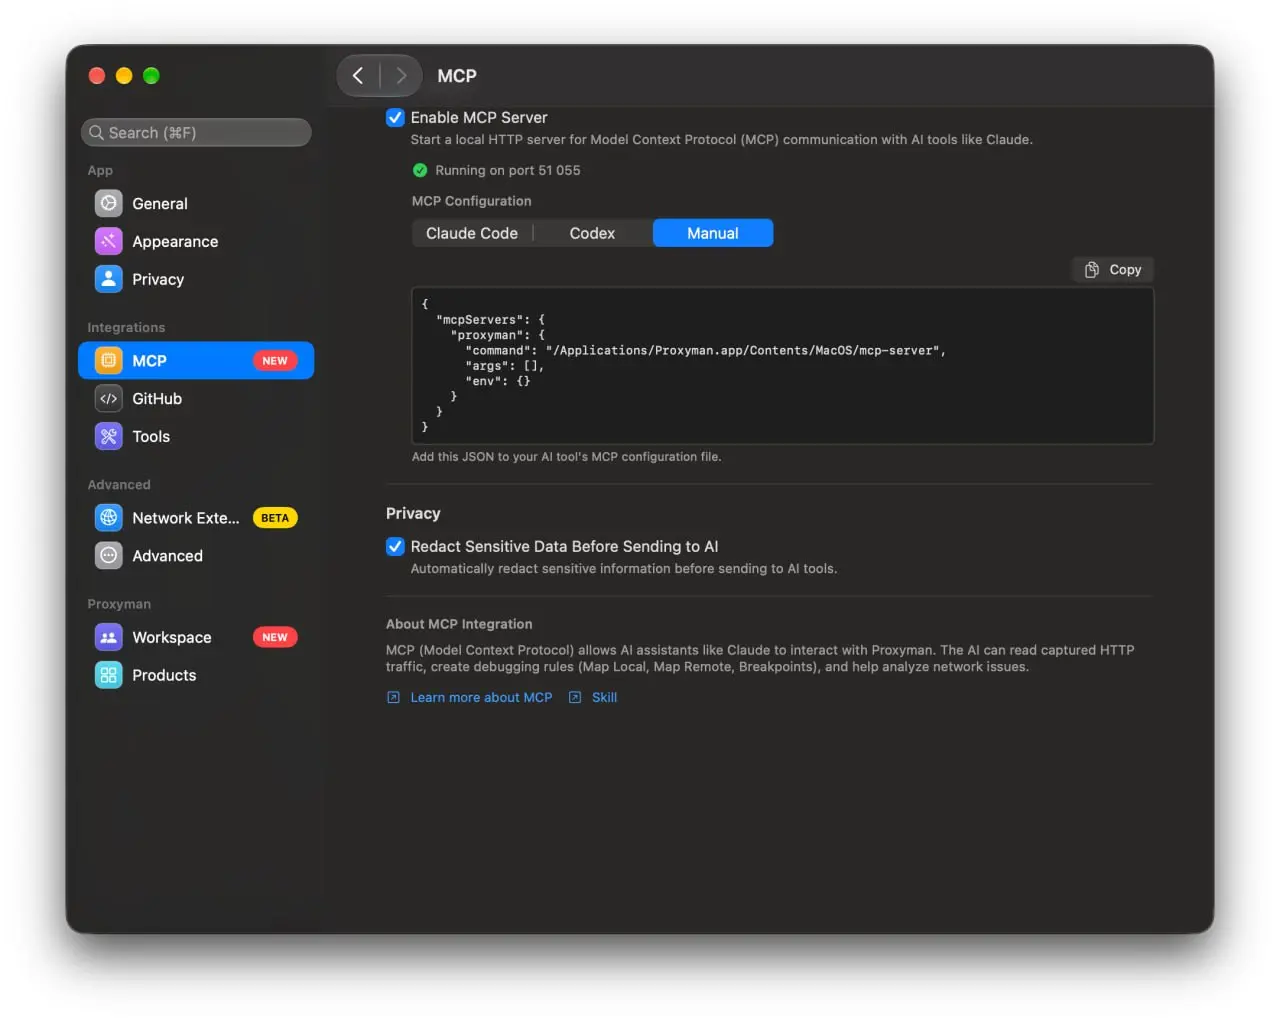Click the magnifier icon in search field
Image resolution: width=1280 pixels, height=1021 pixels.
coord(96,133)
